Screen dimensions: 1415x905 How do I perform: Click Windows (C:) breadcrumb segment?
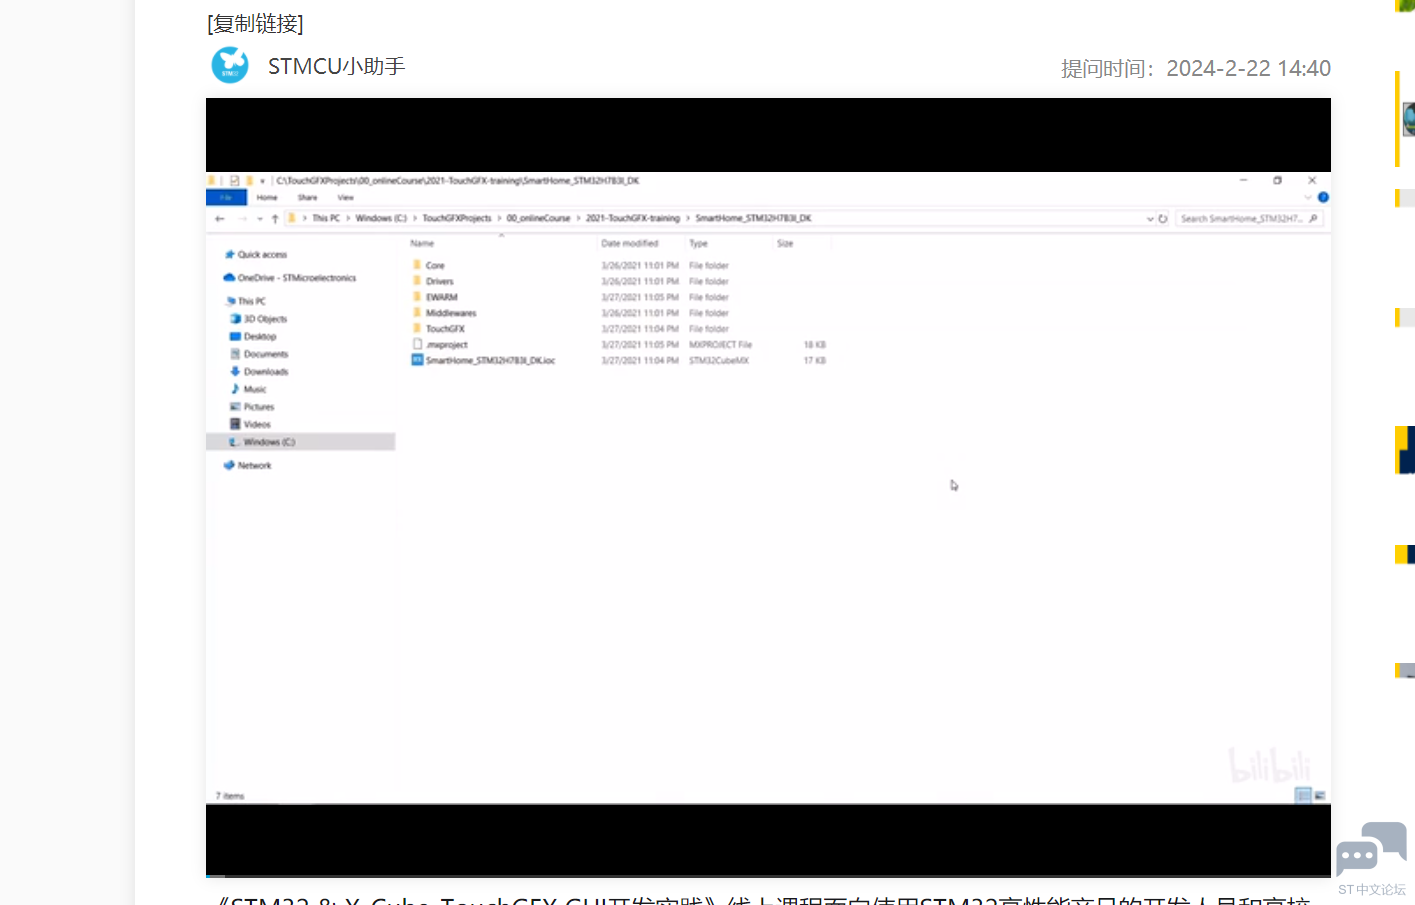(381, 218)
